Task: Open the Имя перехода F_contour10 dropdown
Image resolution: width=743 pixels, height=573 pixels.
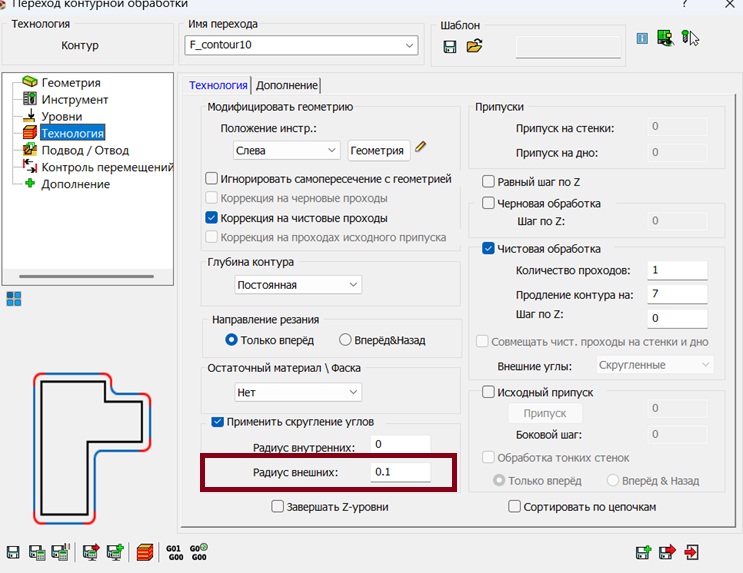Action: pos(301,45)
